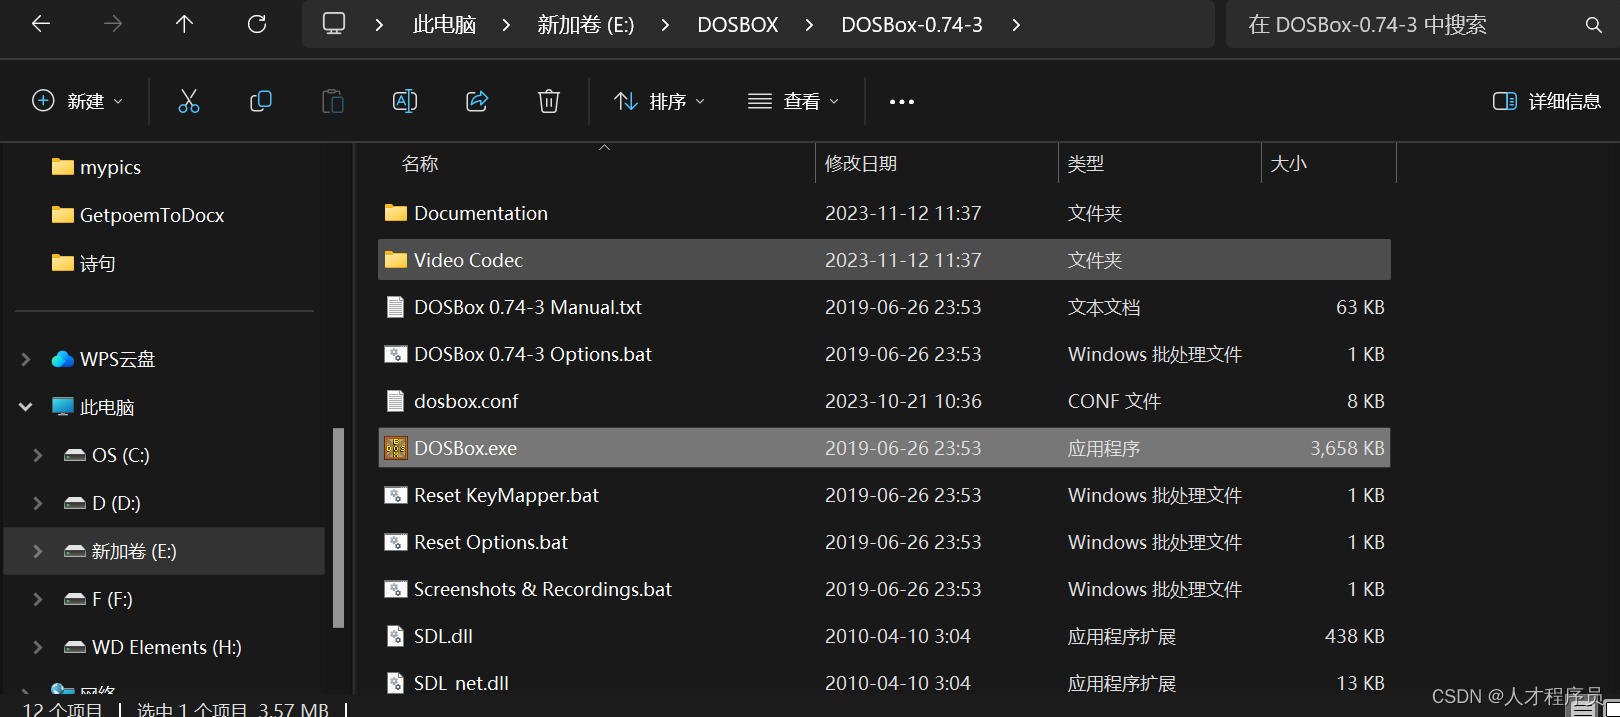Screen dimensions: 1620x717
Task: Click the Delete trash icon
Action: [549, 101]
